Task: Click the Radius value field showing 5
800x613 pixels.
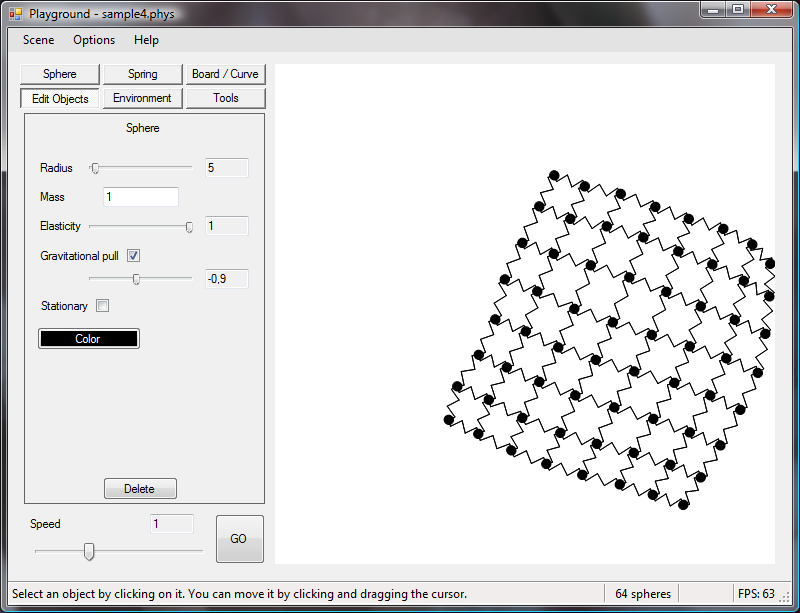Action: coord(227,168)
